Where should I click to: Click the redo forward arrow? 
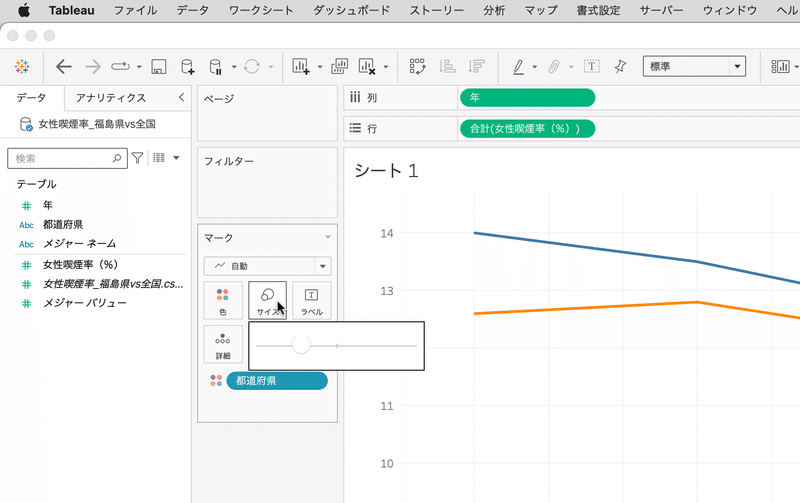click(93, 66)
